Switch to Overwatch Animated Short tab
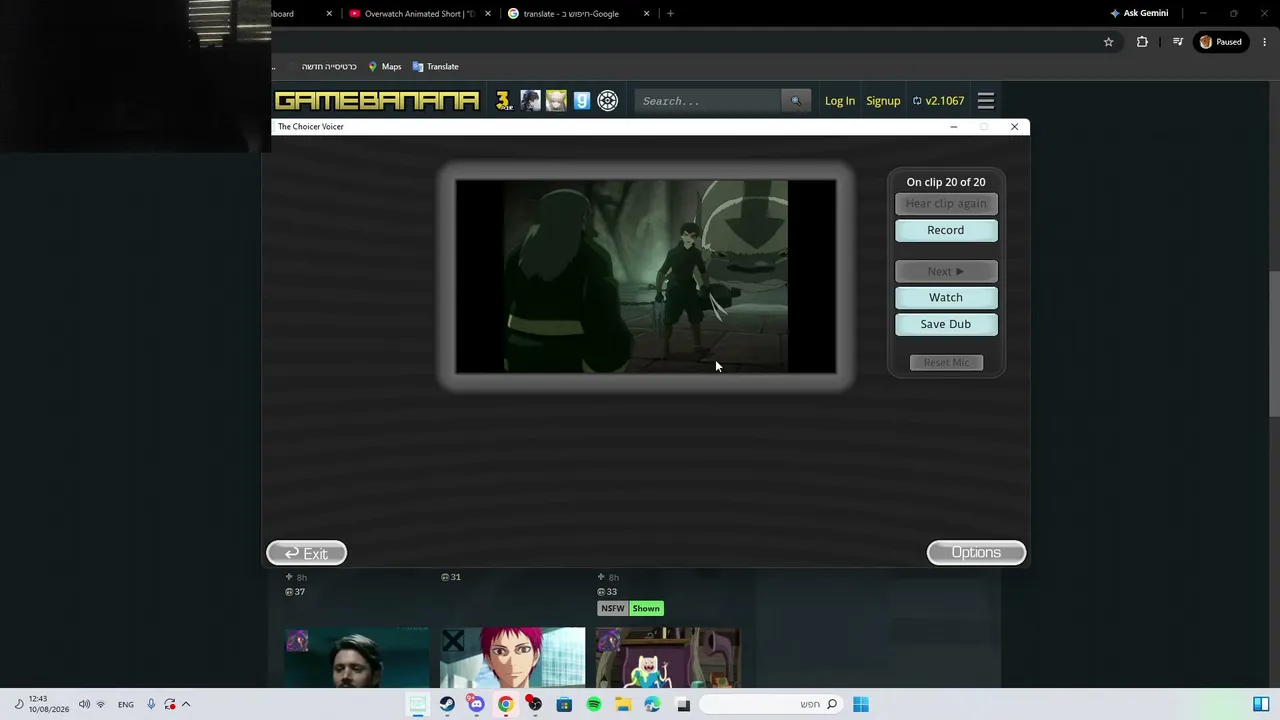Viewport: 1280px width, 720px height. point(420,14)
